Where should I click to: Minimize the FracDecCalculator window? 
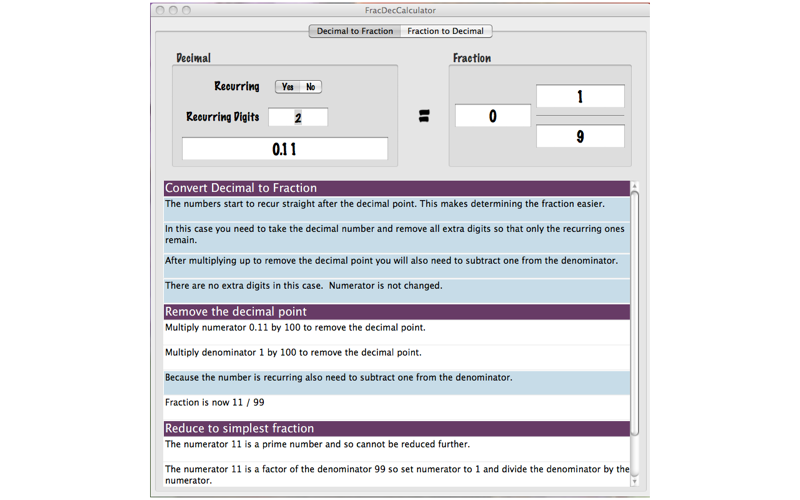173,10
